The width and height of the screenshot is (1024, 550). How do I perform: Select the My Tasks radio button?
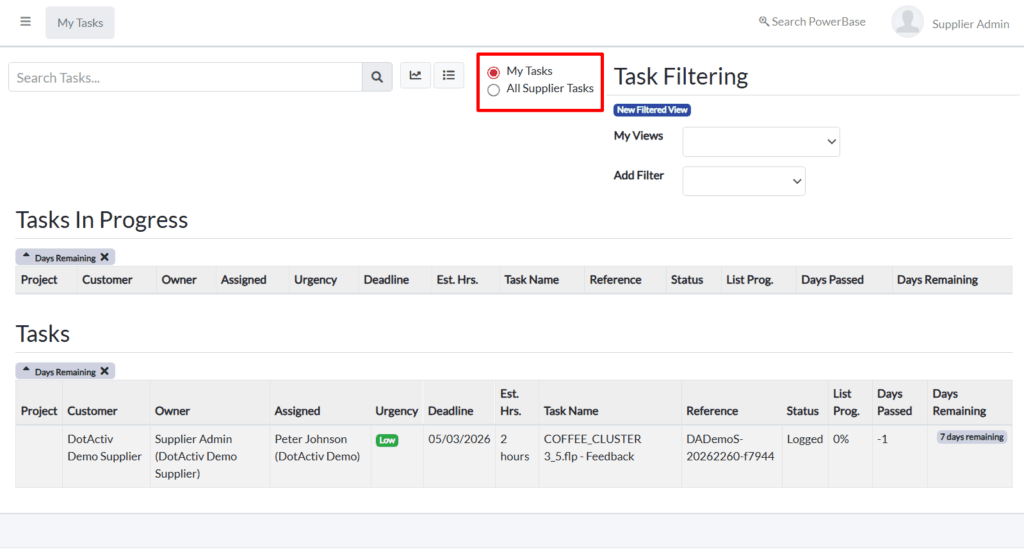pyautogui.click(x=493, y=72)
